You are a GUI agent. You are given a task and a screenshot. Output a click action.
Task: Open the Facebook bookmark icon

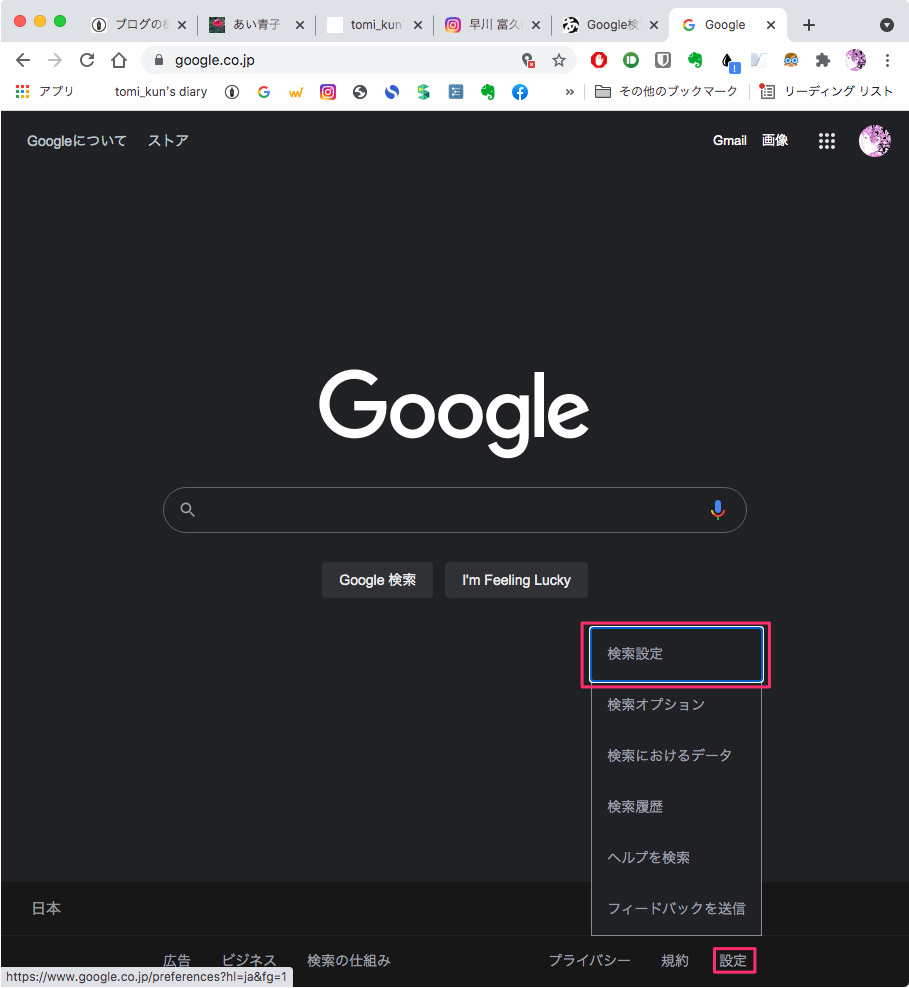[520, 92]
